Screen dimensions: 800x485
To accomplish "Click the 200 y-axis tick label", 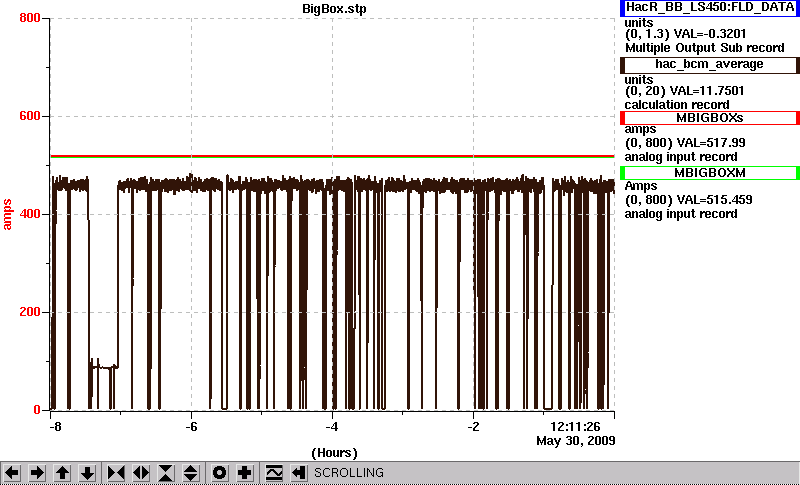I will [30, 312].
